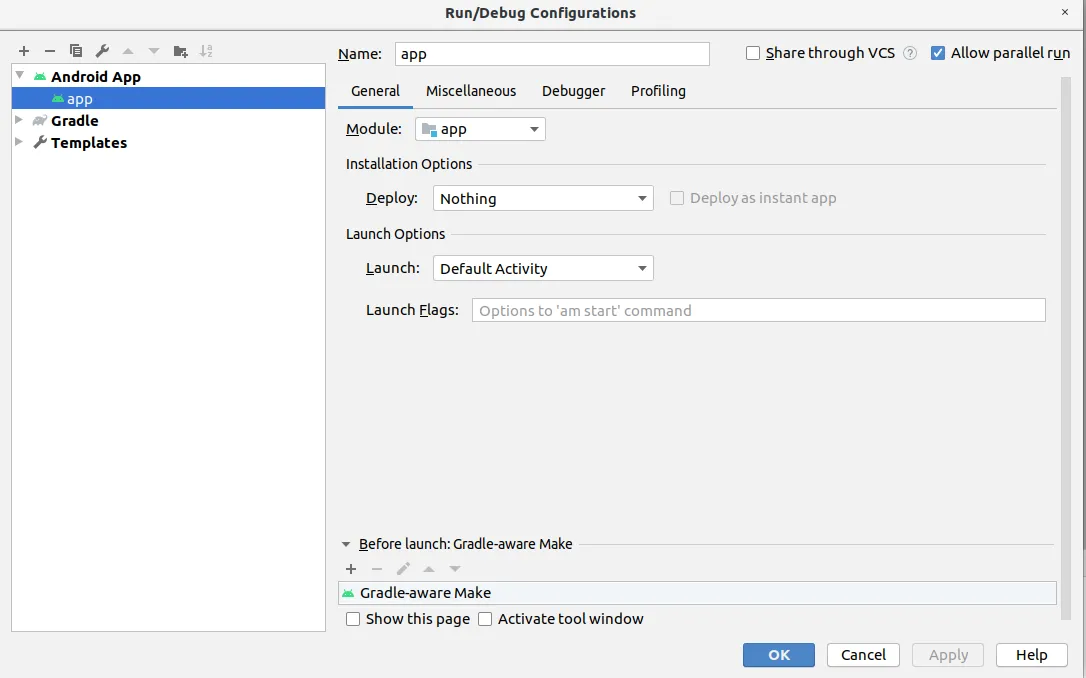The width and height of the screenshot is (1086, 678).
Task: Open the Profiling tab
Action: pos(658,91)
